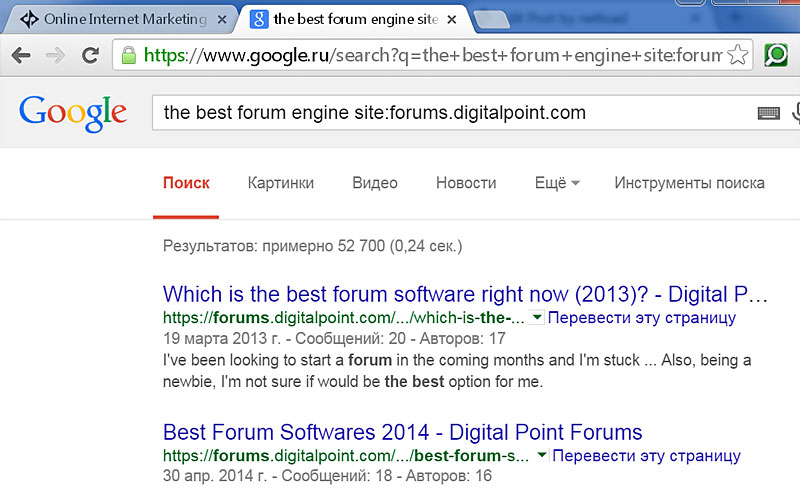Click the green extension icon in toolbar

point(776,55)
